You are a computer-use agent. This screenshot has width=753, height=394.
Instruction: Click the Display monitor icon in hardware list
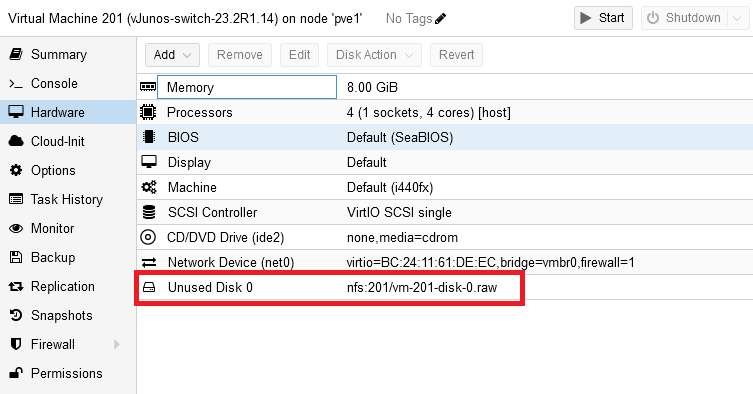coord(149,162)
